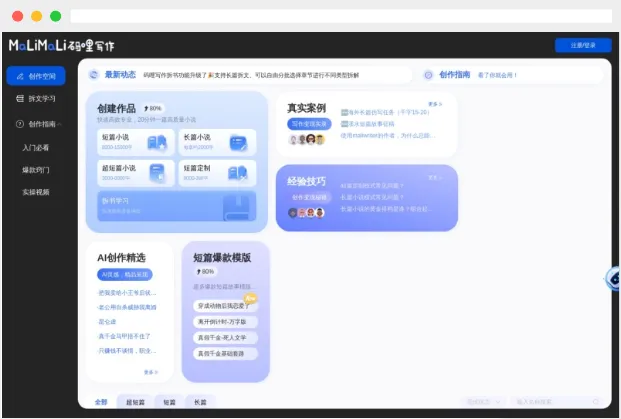Screen dimensions: 621x419
Task: Select the 穿成动物后我恋爱了 template
Action: [225, 306]
